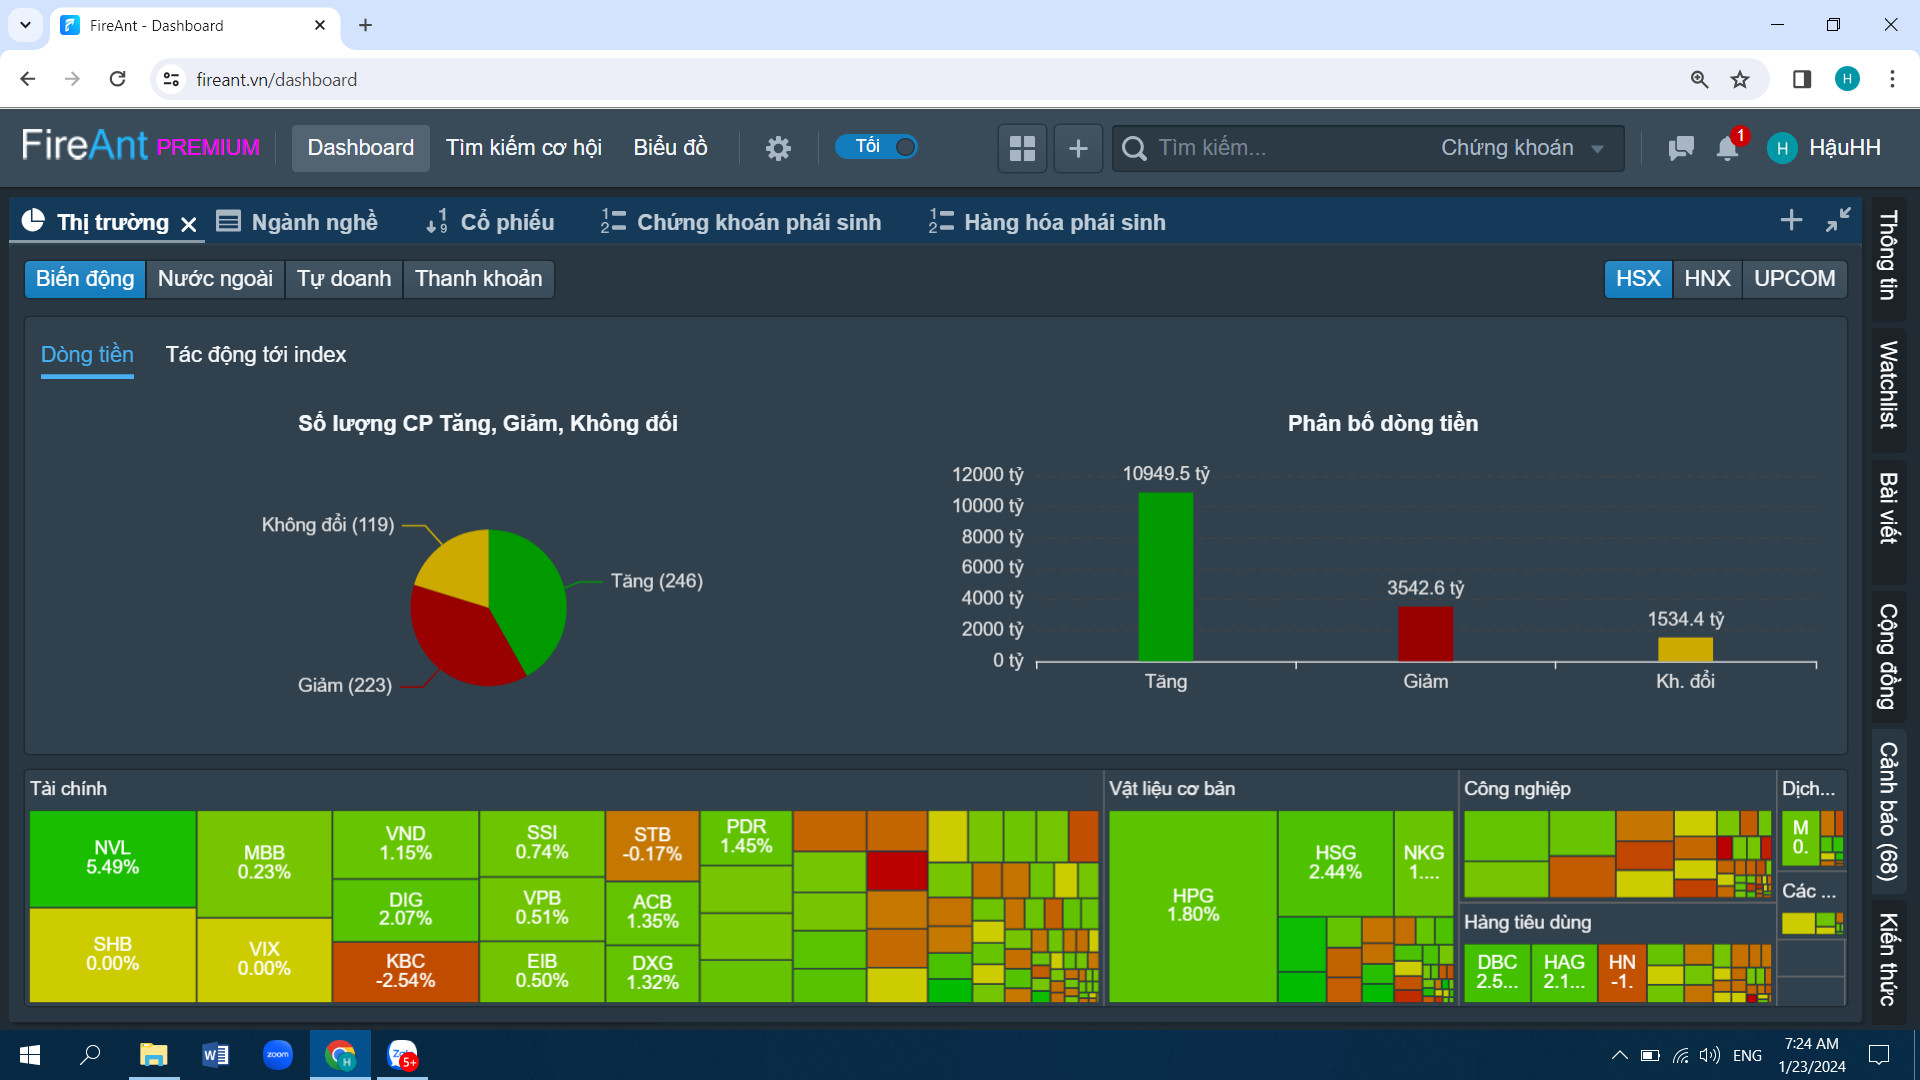Collapse panel with shrink arrows icon
Screen dimensions: 1920x1080
pos(1838,220)
